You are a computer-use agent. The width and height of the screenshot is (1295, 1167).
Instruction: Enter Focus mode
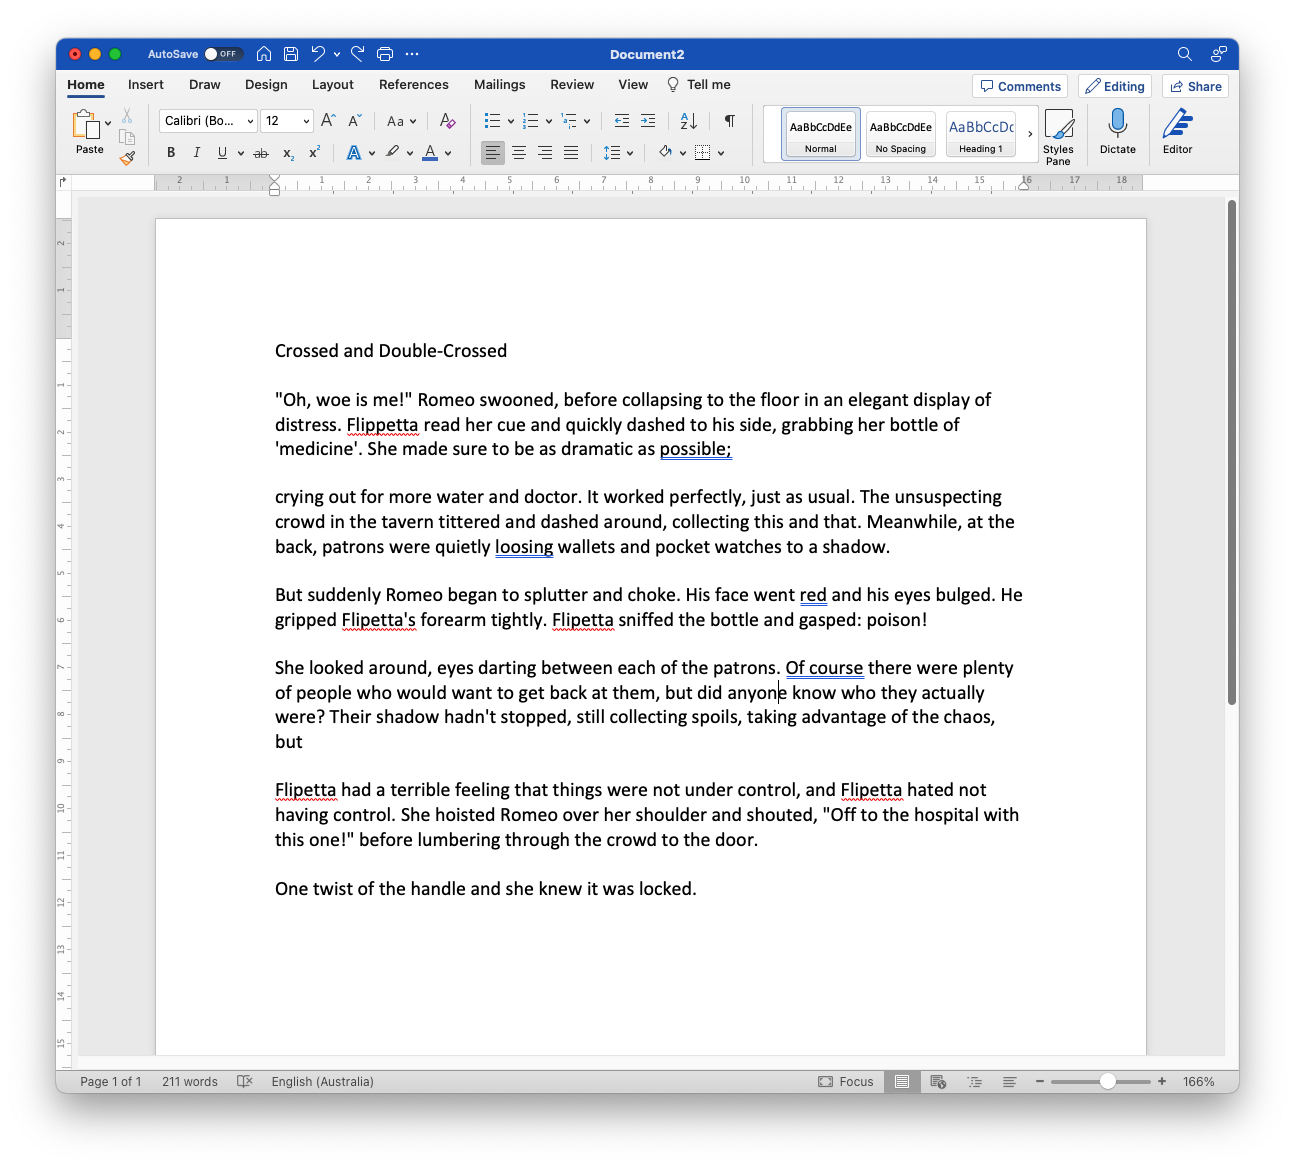(846, 1081)
